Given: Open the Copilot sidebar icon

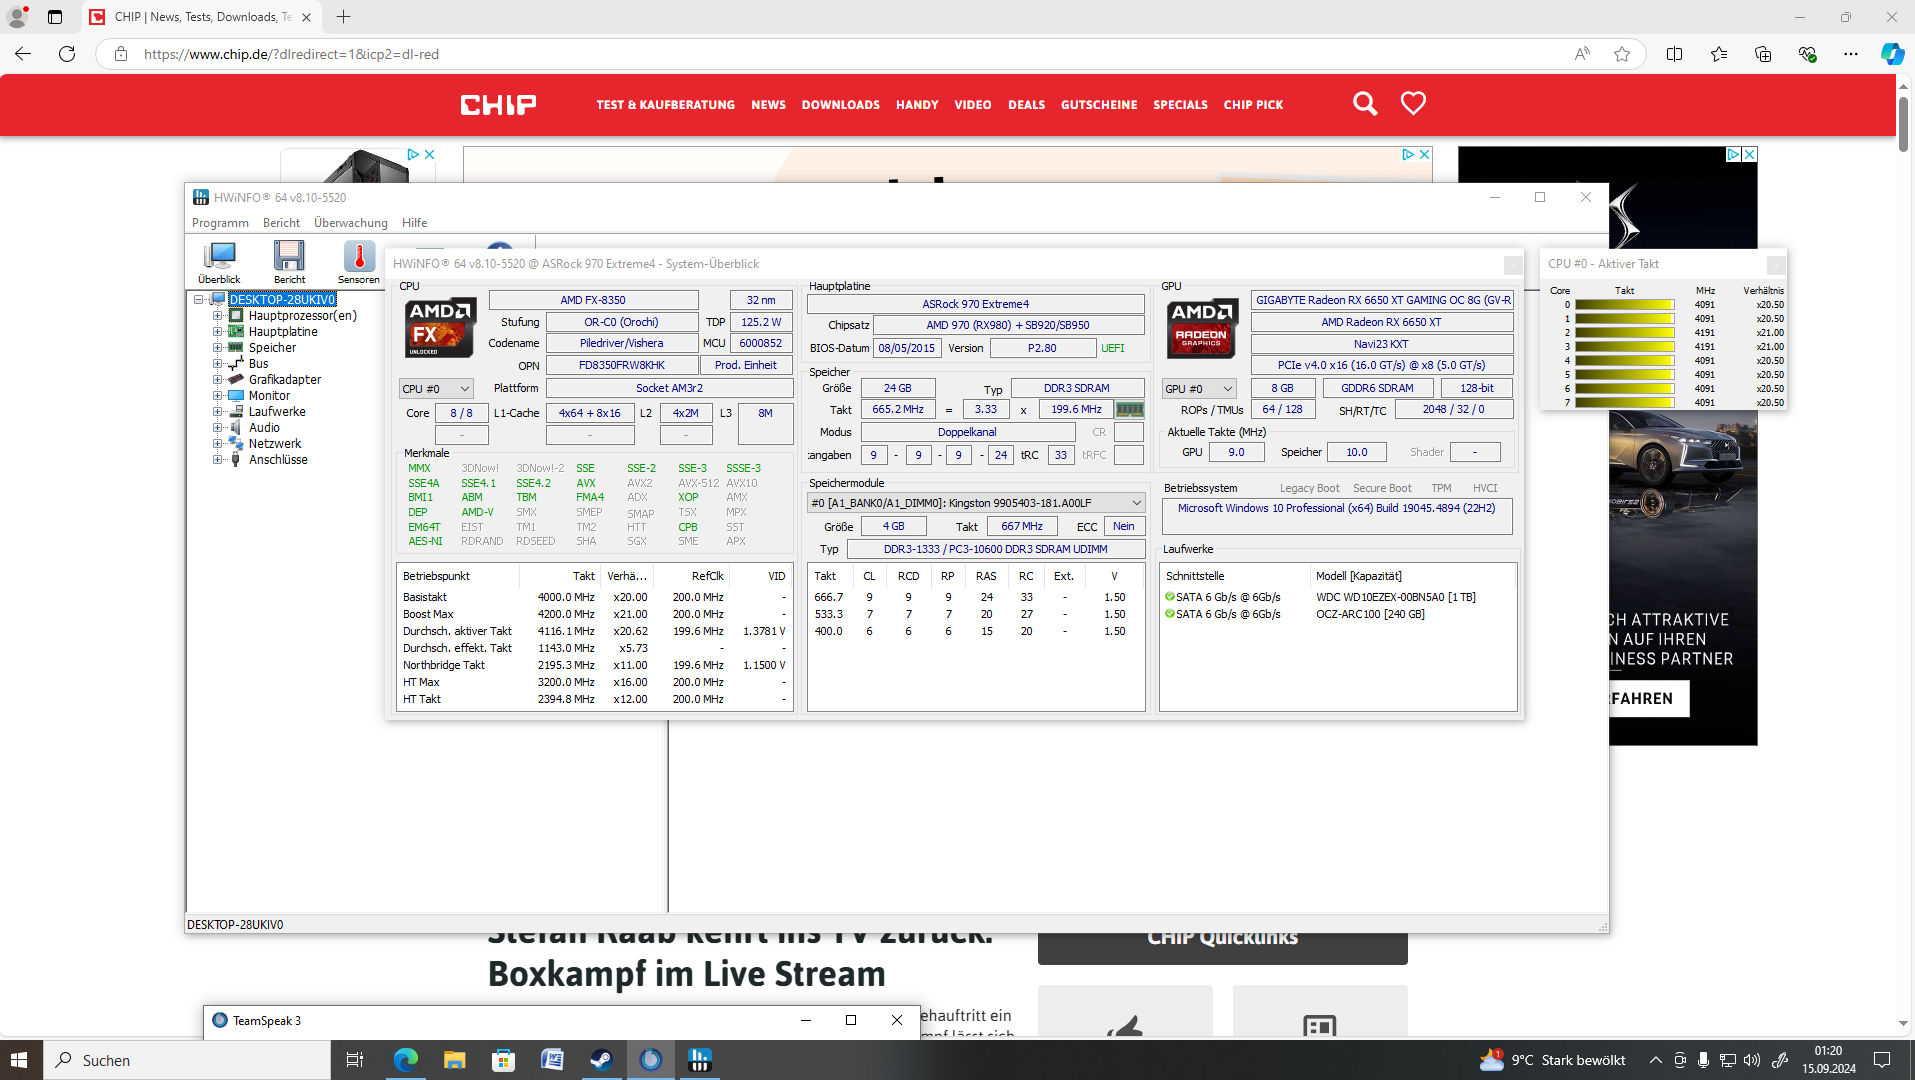Looking at the screenshot, I should 1892,54.
